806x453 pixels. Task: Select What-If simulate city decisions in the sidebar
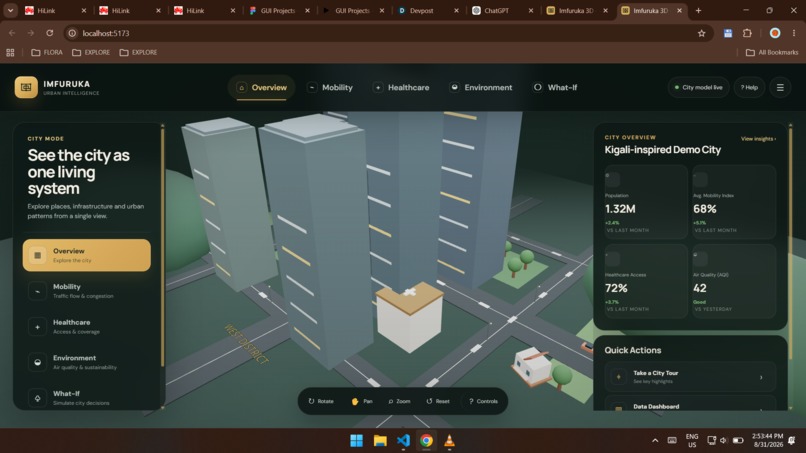pos(86,397)
